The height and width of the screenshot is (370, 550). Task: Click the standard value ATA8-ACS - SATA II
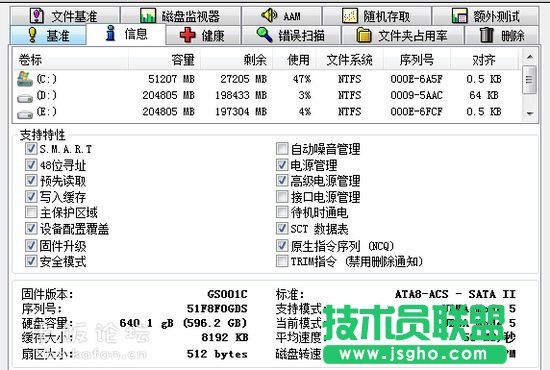[455, 294]
